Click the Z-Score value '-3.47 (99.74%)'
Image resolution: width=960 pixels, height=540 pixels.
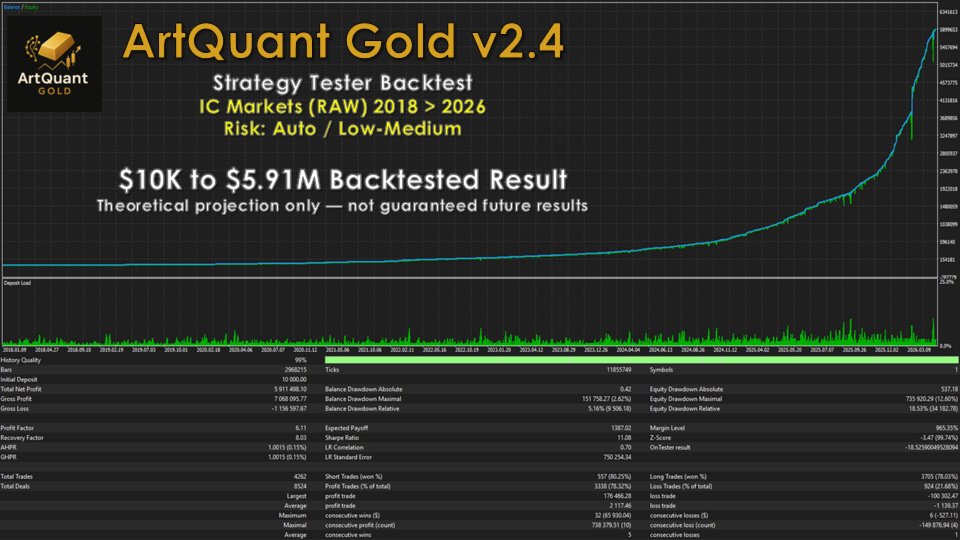[940, 438]
